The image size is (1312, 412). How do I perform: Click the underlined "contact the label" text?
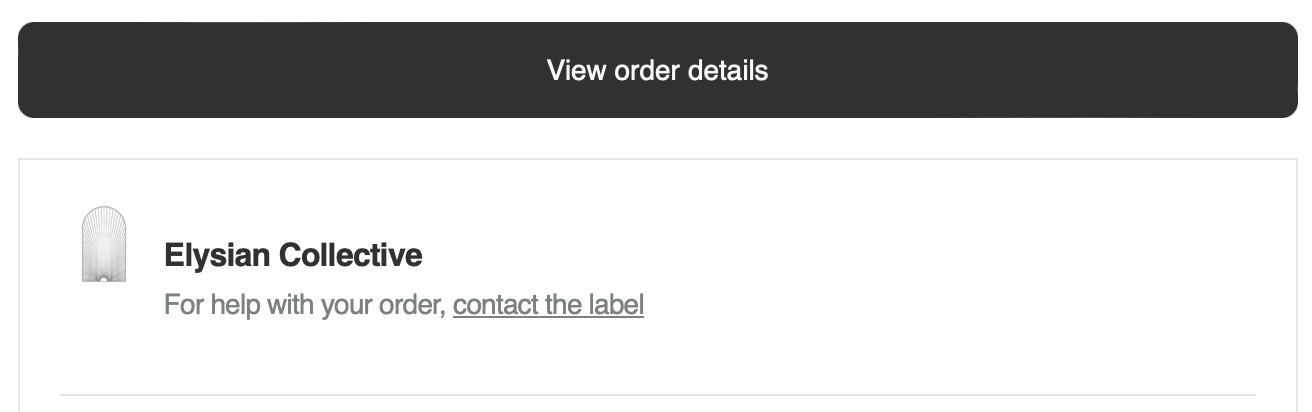click(548, 304)
